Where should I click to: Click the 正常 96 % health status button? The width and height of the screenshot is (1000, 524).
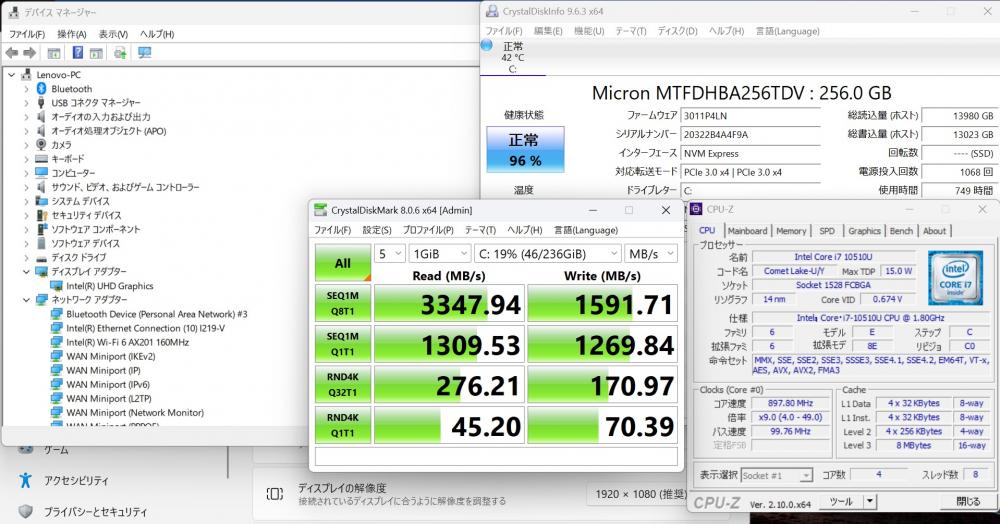[525, 149]
